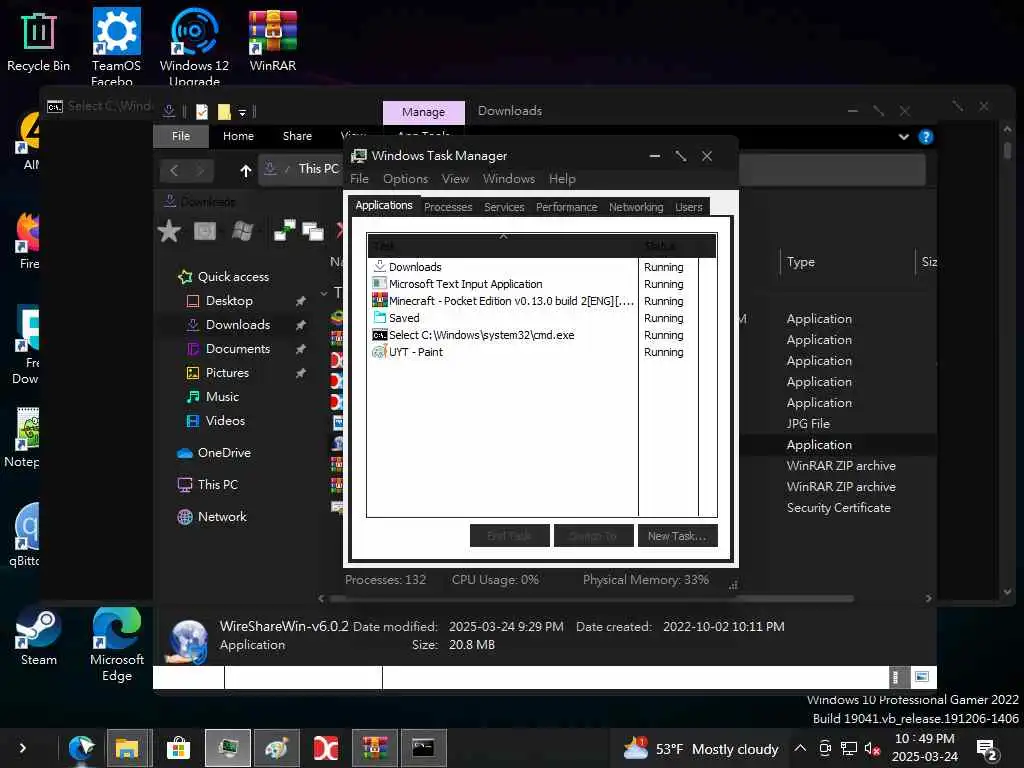This screenshot has height=768, width=1024.
Task: Open the Explorer Share ribbon tab
Action: 297,136
